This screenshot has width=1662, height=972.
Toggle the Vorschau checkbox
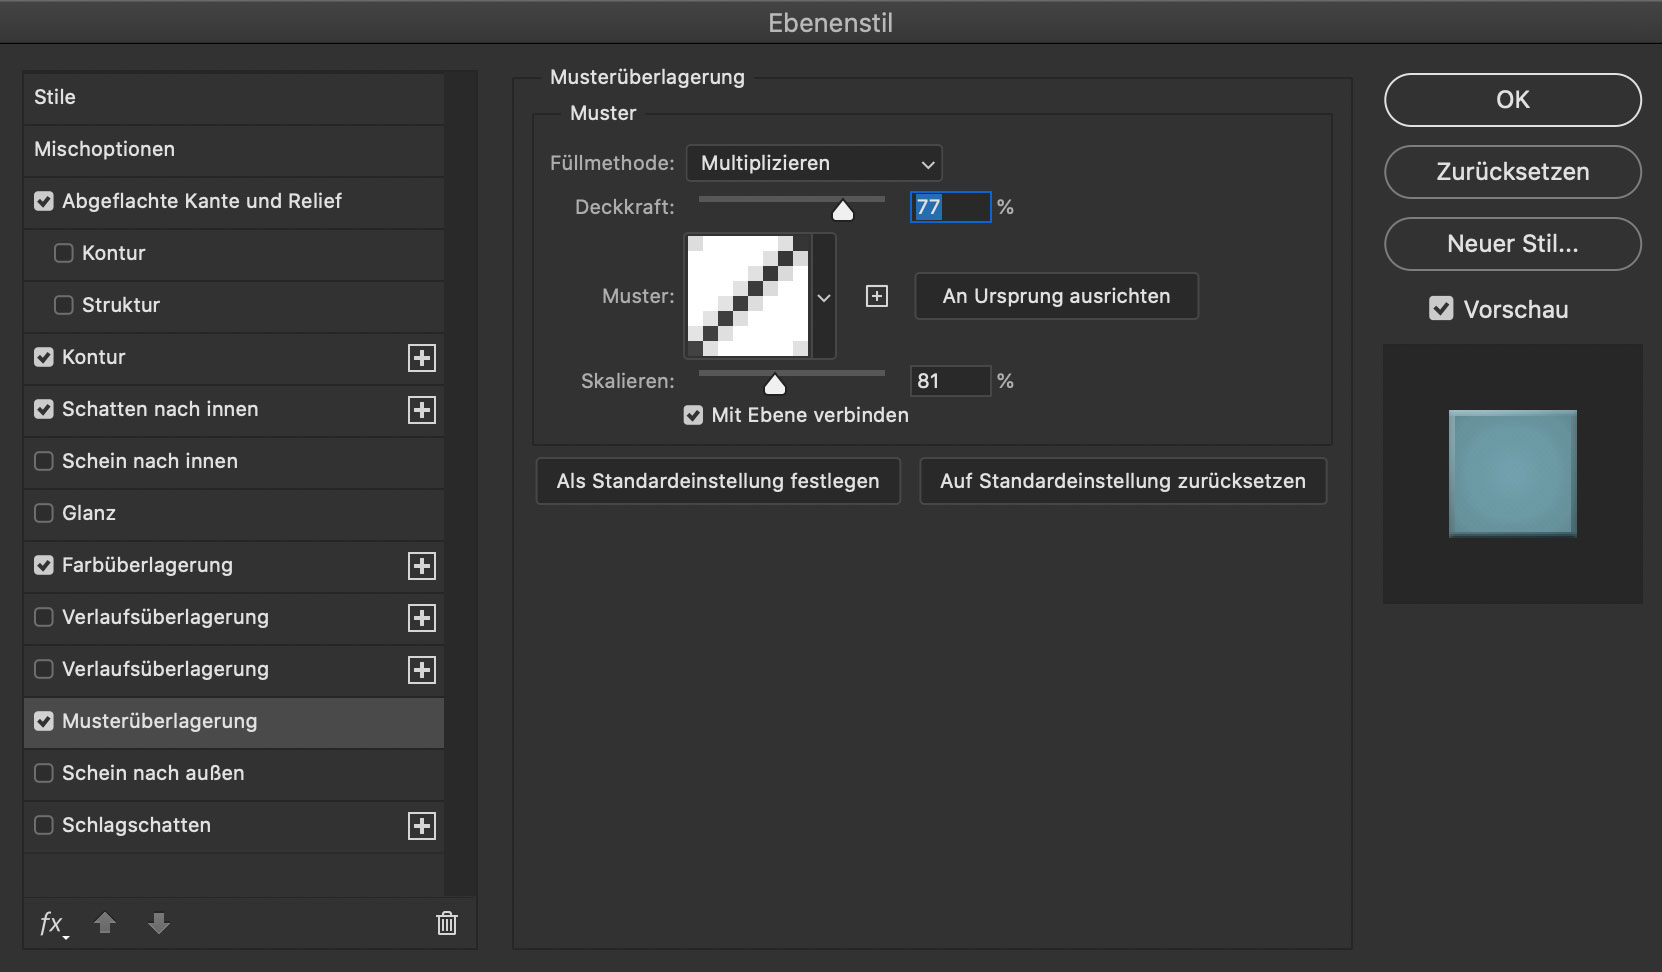pos(1441,309)
